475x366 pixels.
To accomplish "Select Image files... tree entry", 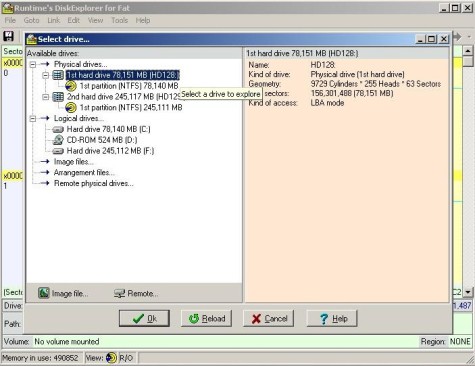I will (74, 162).
